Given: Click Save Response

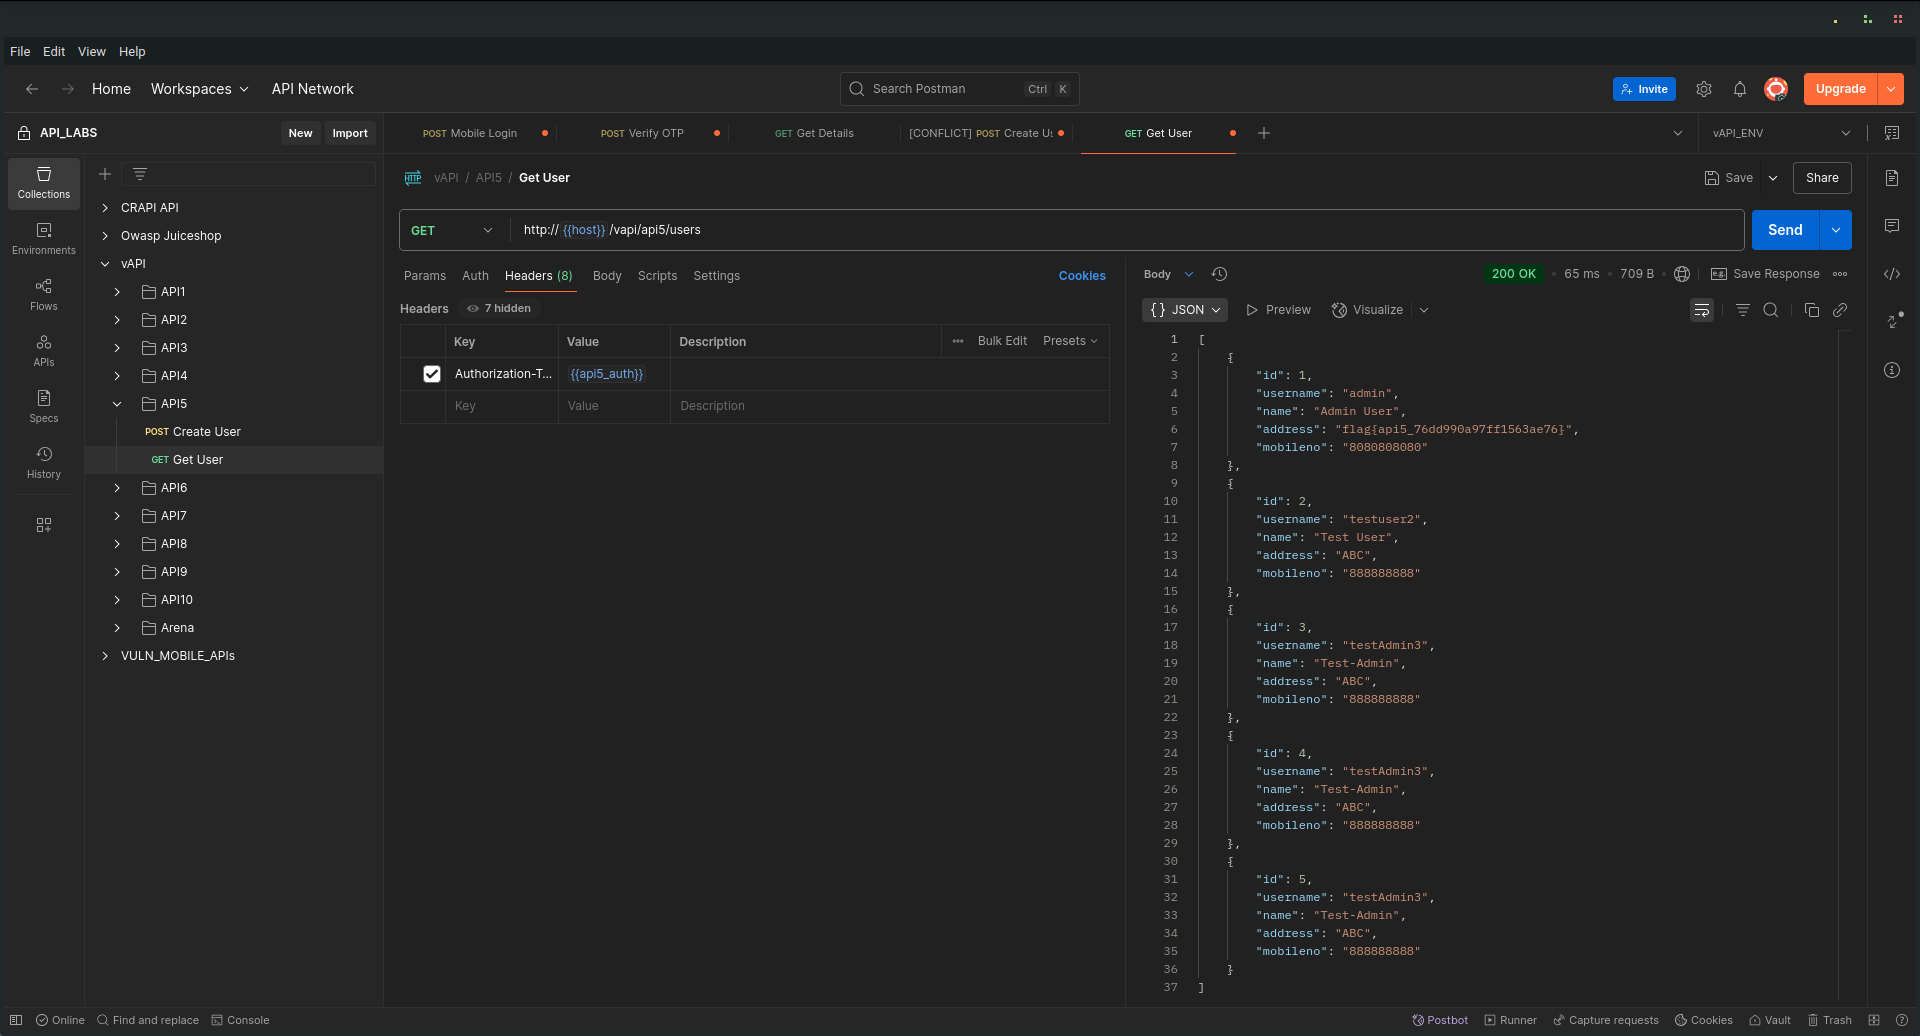Looking at the screenshot, I should coord(1765,274).
